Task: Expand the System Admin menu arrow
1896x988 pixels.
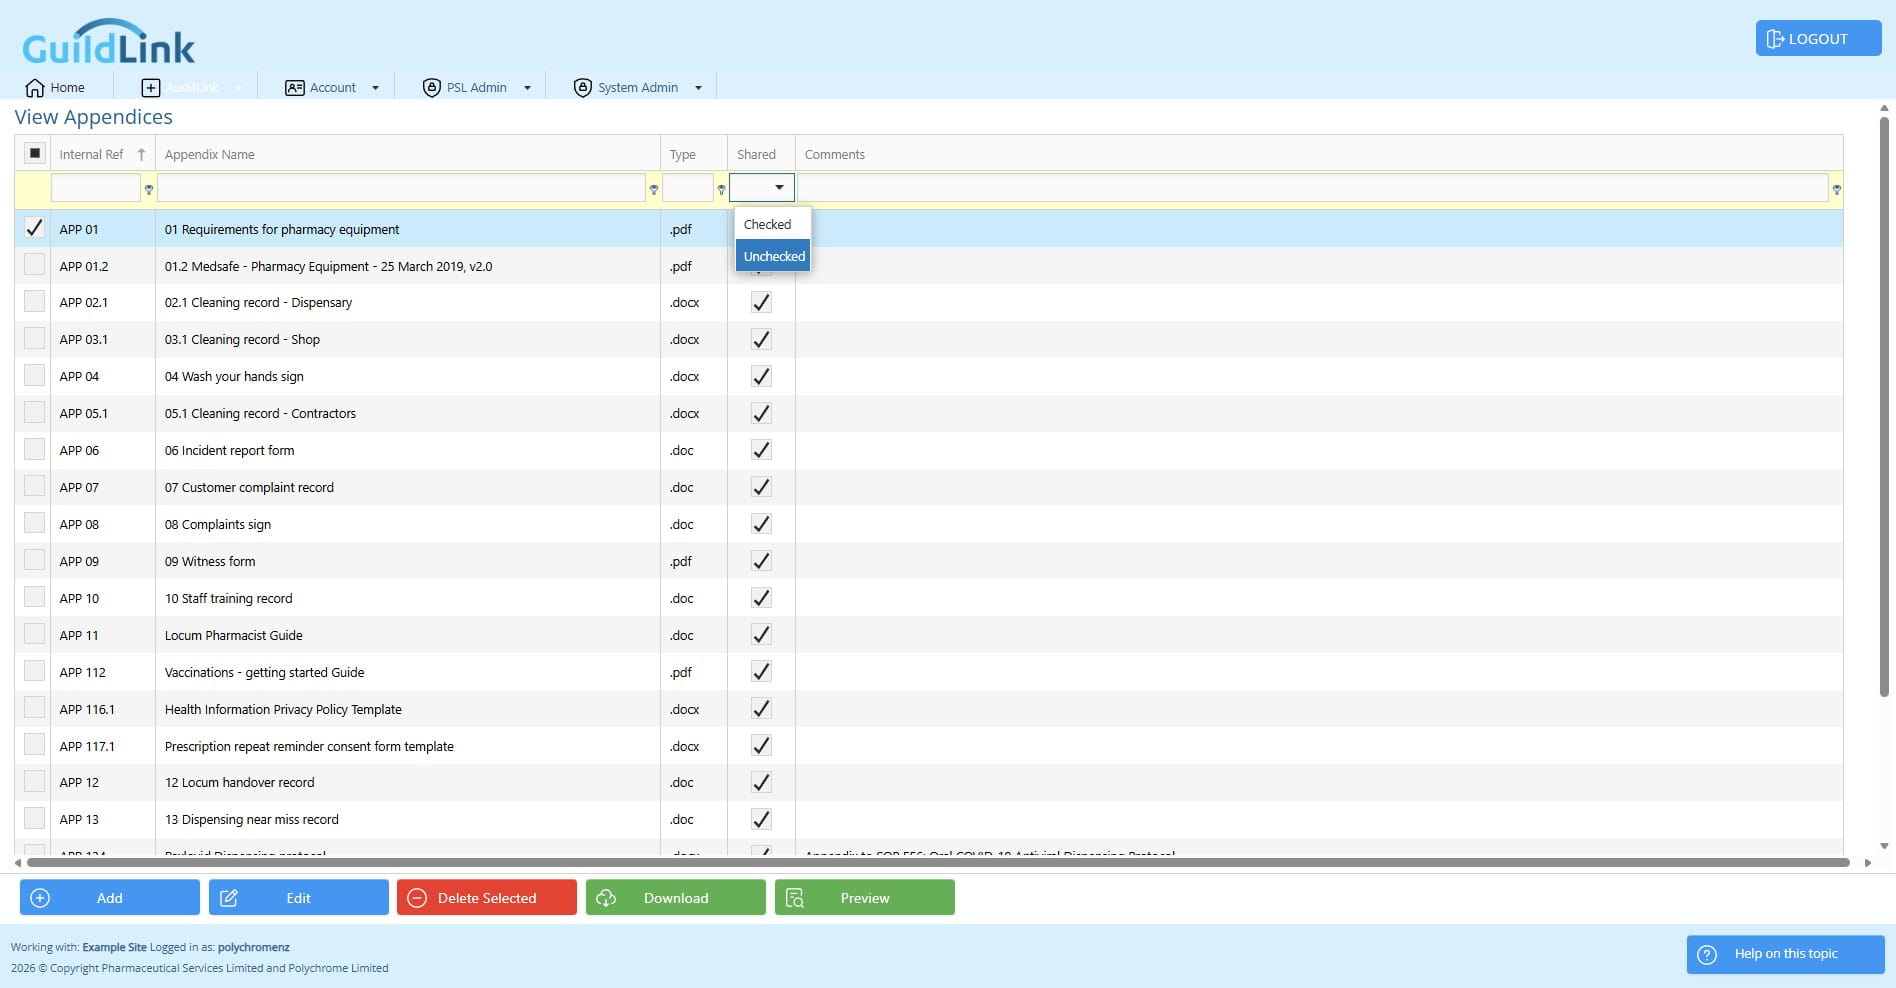Action: (x=698, y=88)
